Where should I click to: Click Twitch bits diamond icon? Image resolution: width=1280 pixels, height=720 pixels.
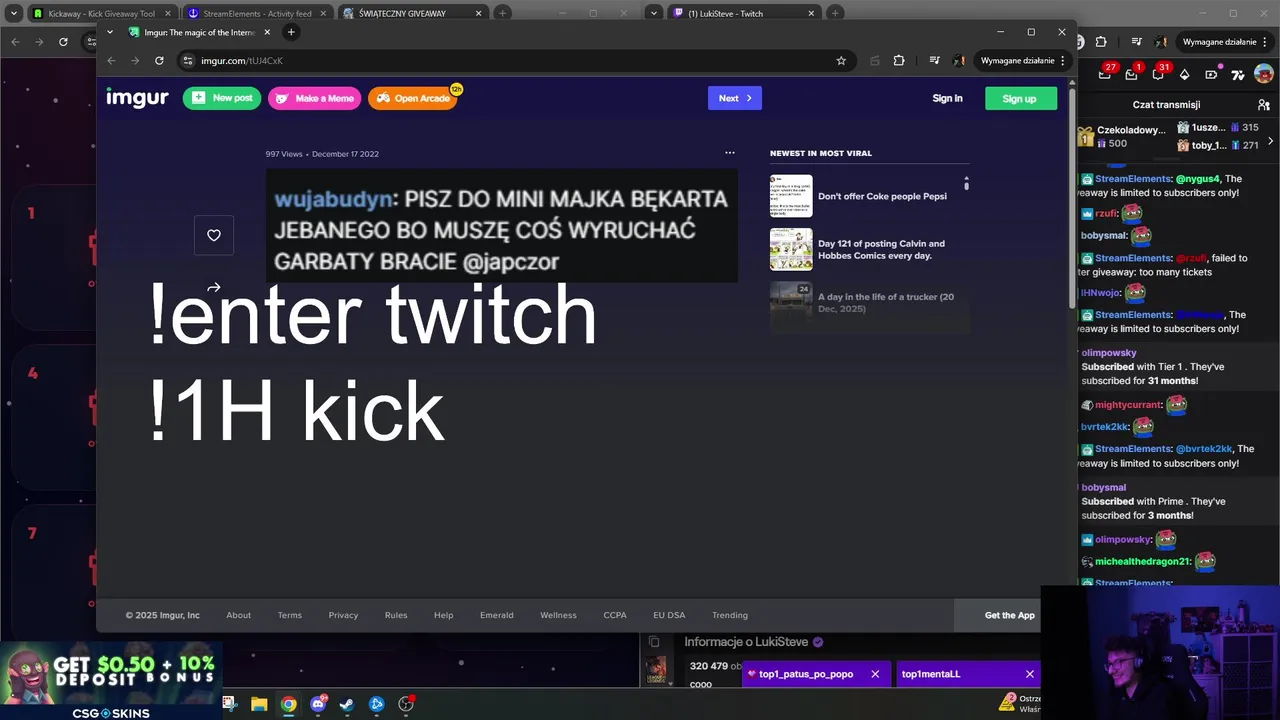pyautogui.click(x=1184, y=74)
